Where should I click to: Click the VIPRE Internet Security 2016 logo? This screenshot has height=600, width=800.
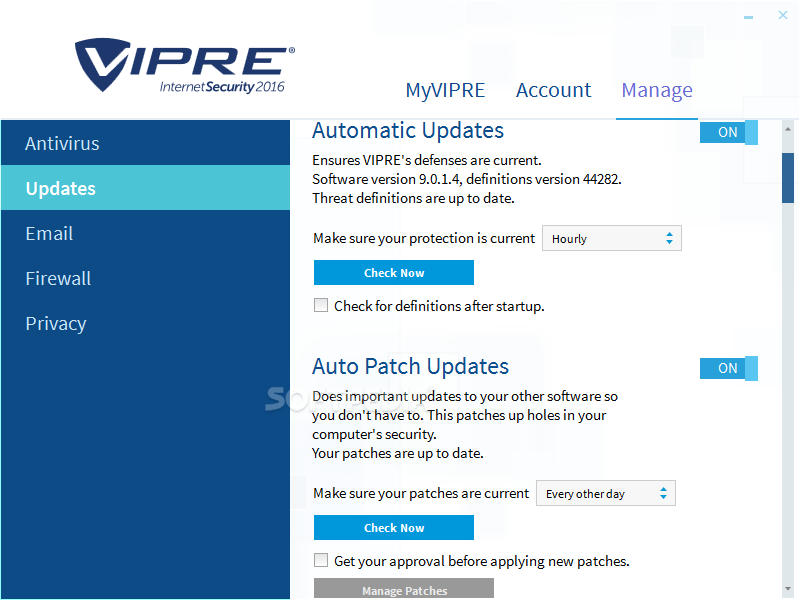pyautogui.click(x=185, y=65)
